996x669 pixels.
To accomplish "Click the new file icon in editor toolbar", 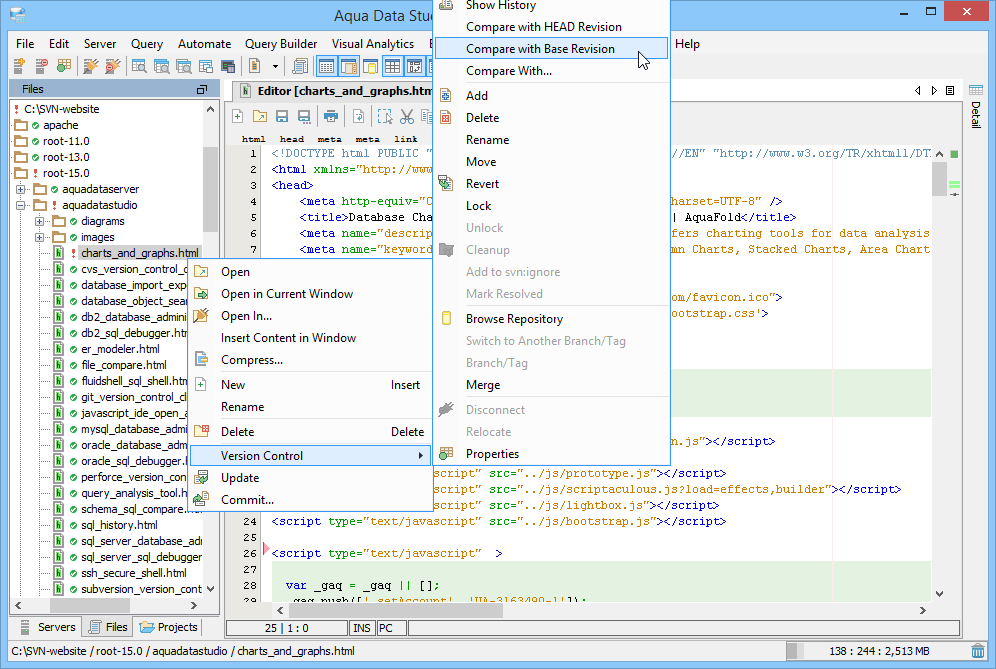I will [238, 116].
